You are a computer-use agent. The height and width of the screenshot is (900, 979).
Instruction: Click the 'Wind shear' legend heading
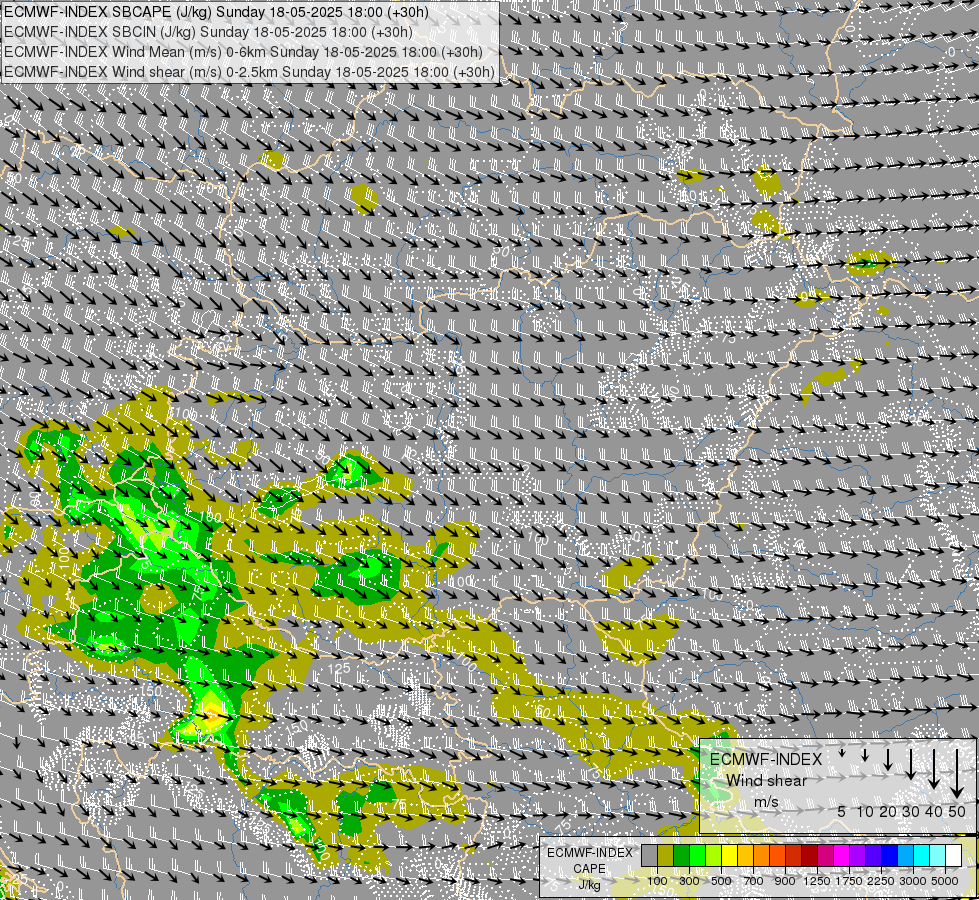click(x=767, y=781)
